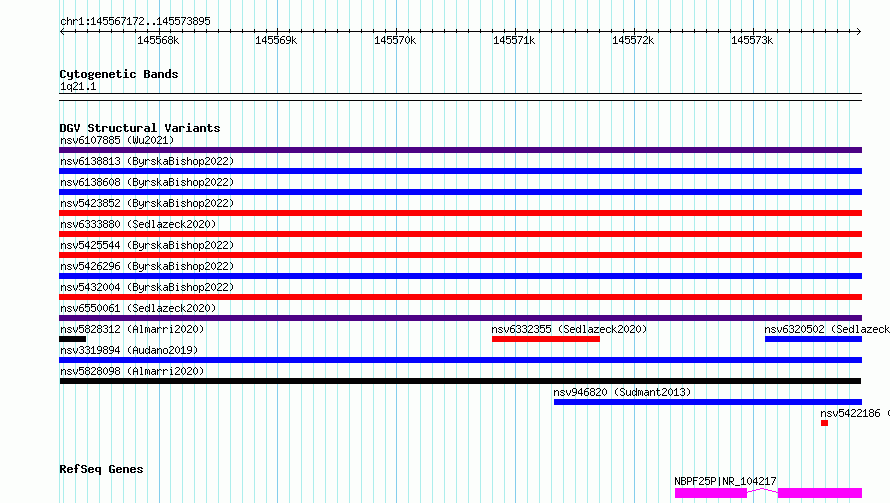The width and height of the screenshot is (890, 503).
Task: Click the blue bar under nsv6320502
Action: 813,339
